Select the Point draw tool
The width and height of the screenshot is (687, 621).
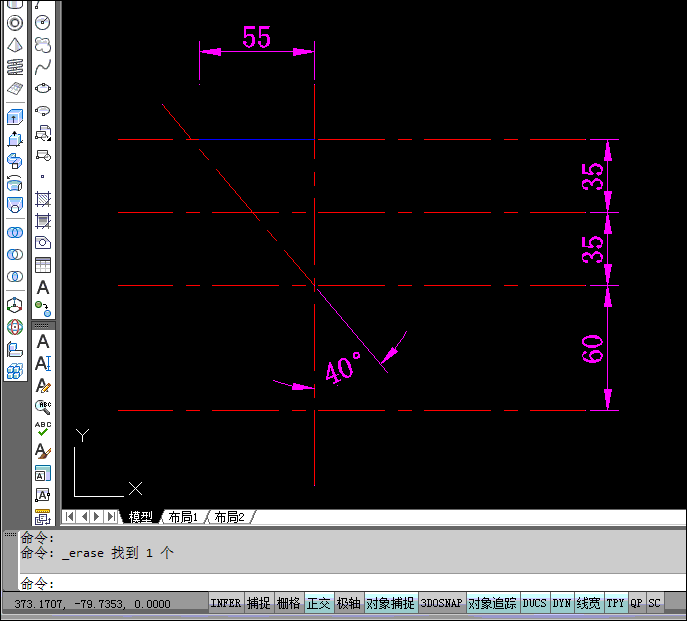(x=43, y=177)
